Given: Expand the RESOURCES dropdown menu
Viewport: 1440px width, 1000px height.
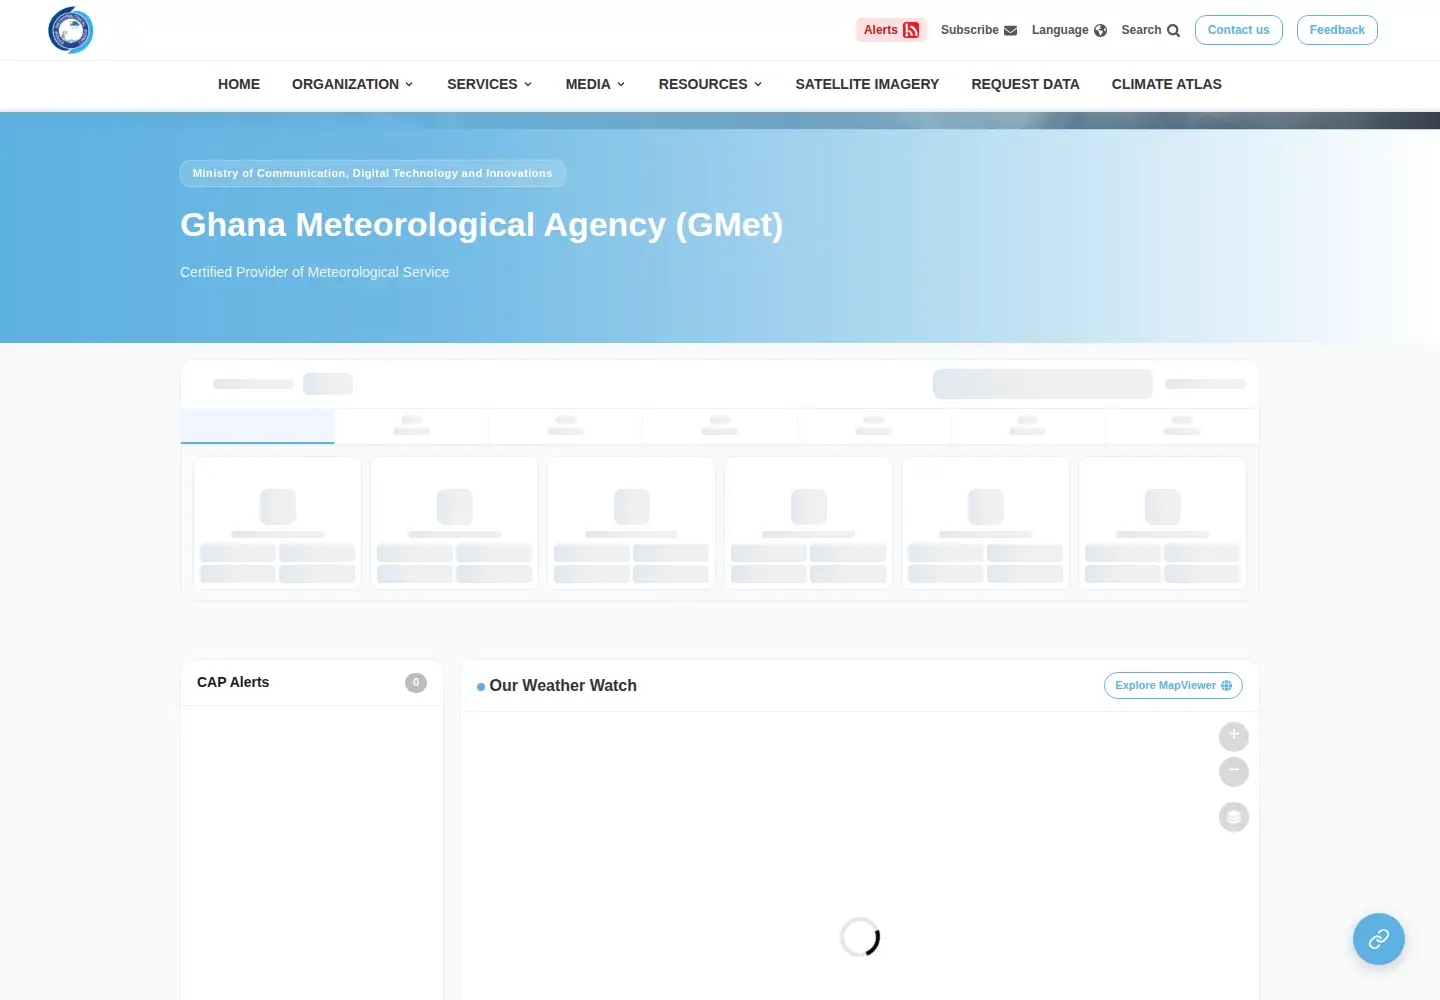Looking at the screenshot, I should coord(711,84).
